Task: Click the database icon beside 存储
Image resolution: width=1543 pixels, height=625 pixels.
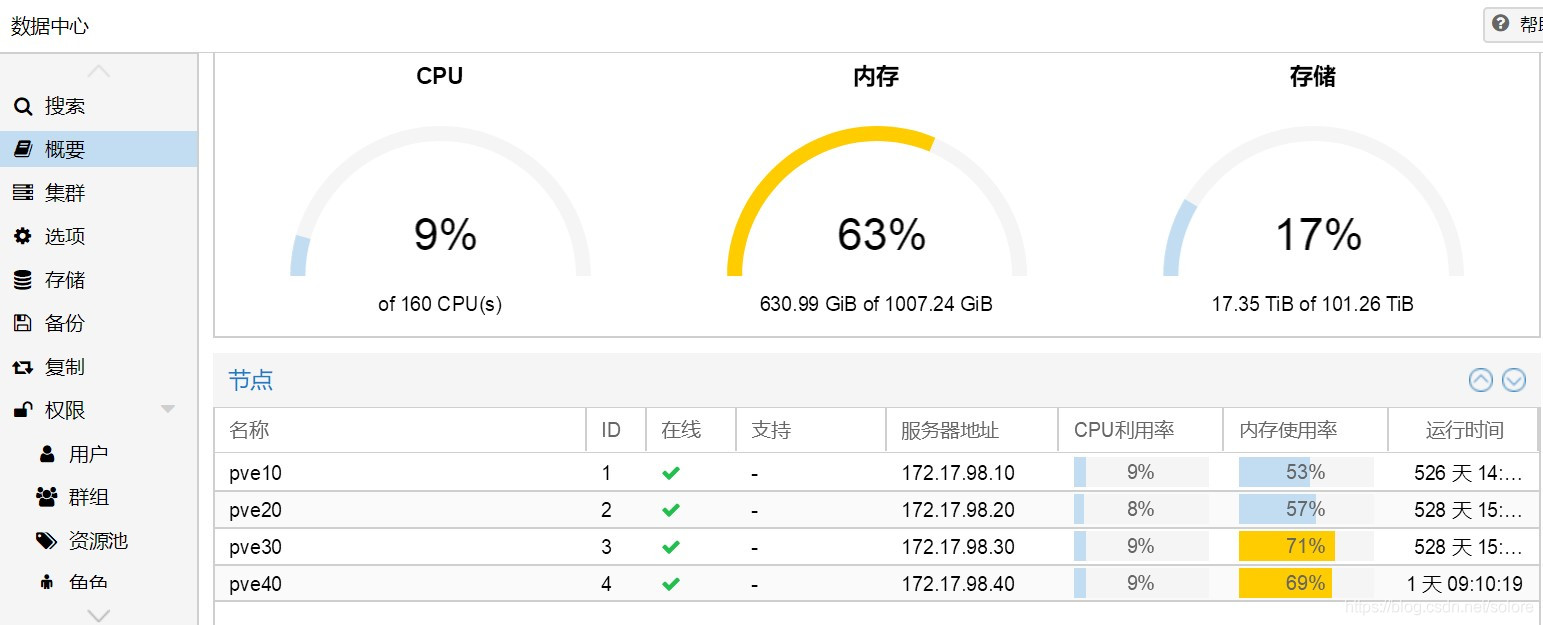Action: pyautogui.click(x=22, y=280)
